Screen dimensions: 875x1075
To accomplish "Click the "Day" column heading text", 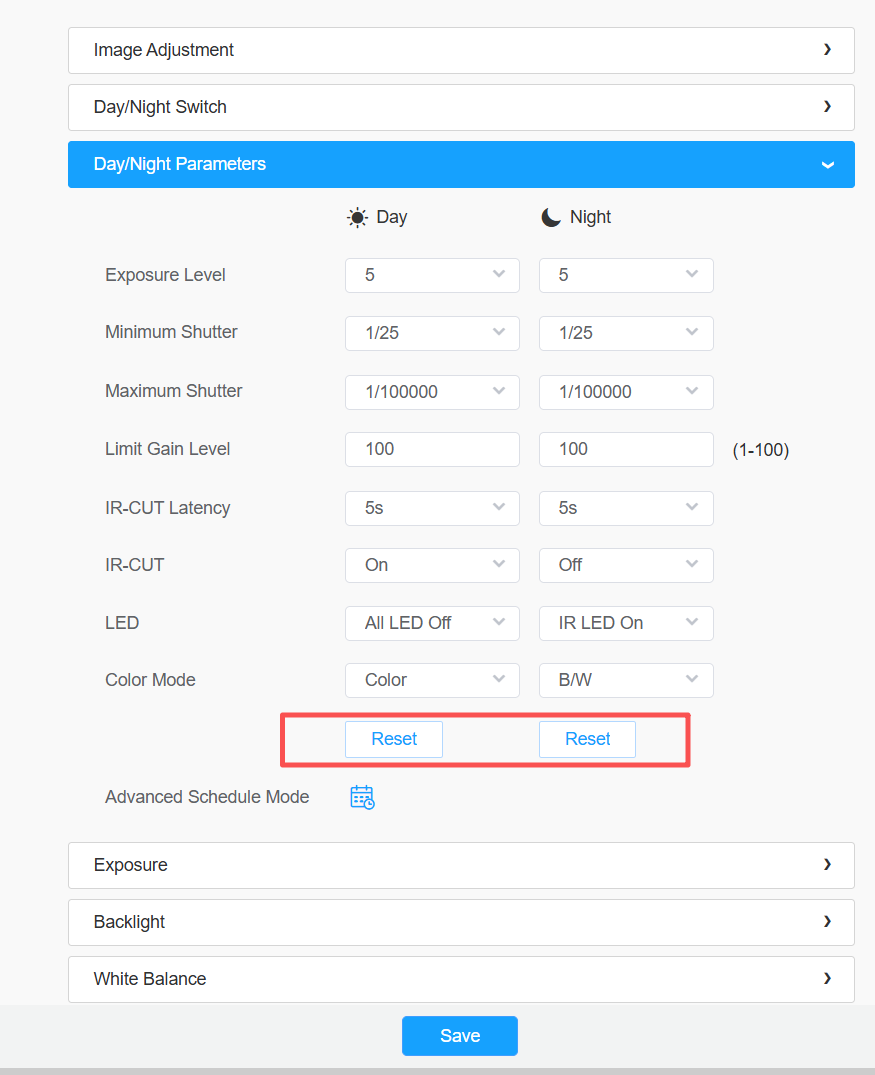I will (392, 217).
